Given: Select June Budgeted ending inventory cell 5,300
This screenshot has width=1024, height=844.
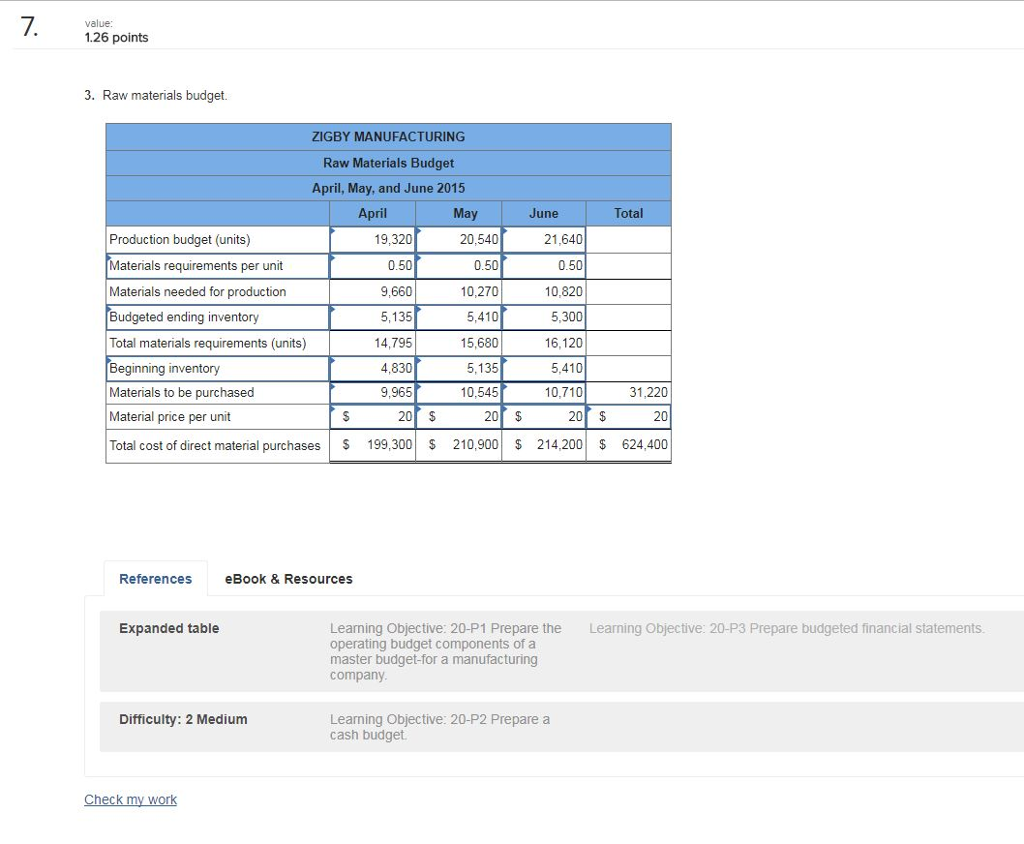Looking at the screenshot, I should tap(543, 316).
